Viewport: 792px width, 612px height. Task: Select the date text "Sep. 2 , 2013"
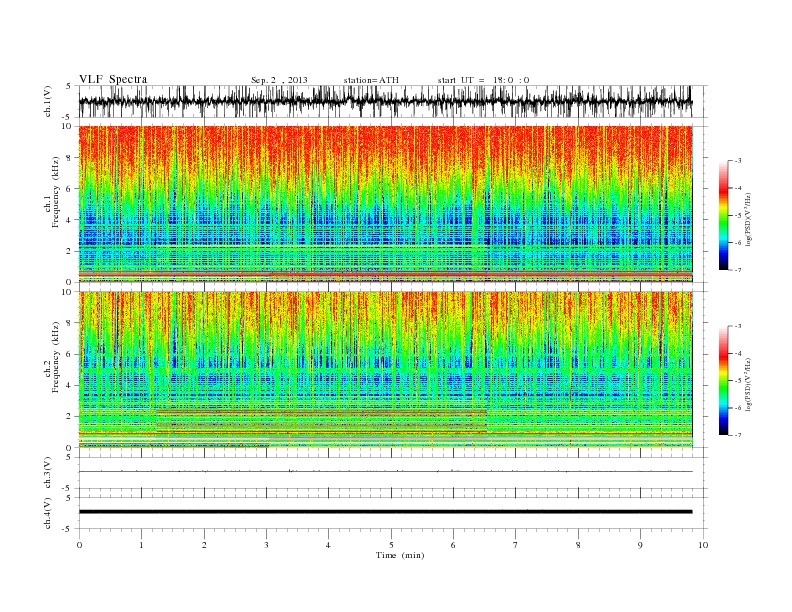coord(279,80)
